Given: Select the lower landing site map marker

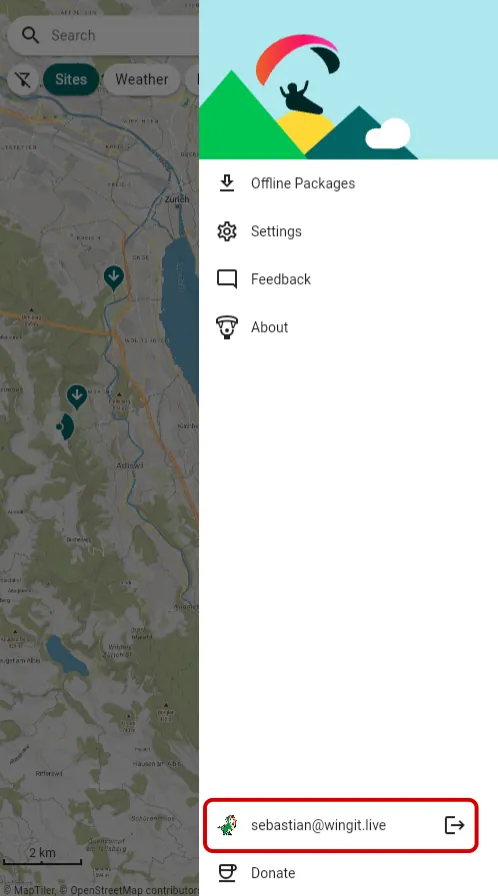Looking at the screenshot, I should click(77, 397).
